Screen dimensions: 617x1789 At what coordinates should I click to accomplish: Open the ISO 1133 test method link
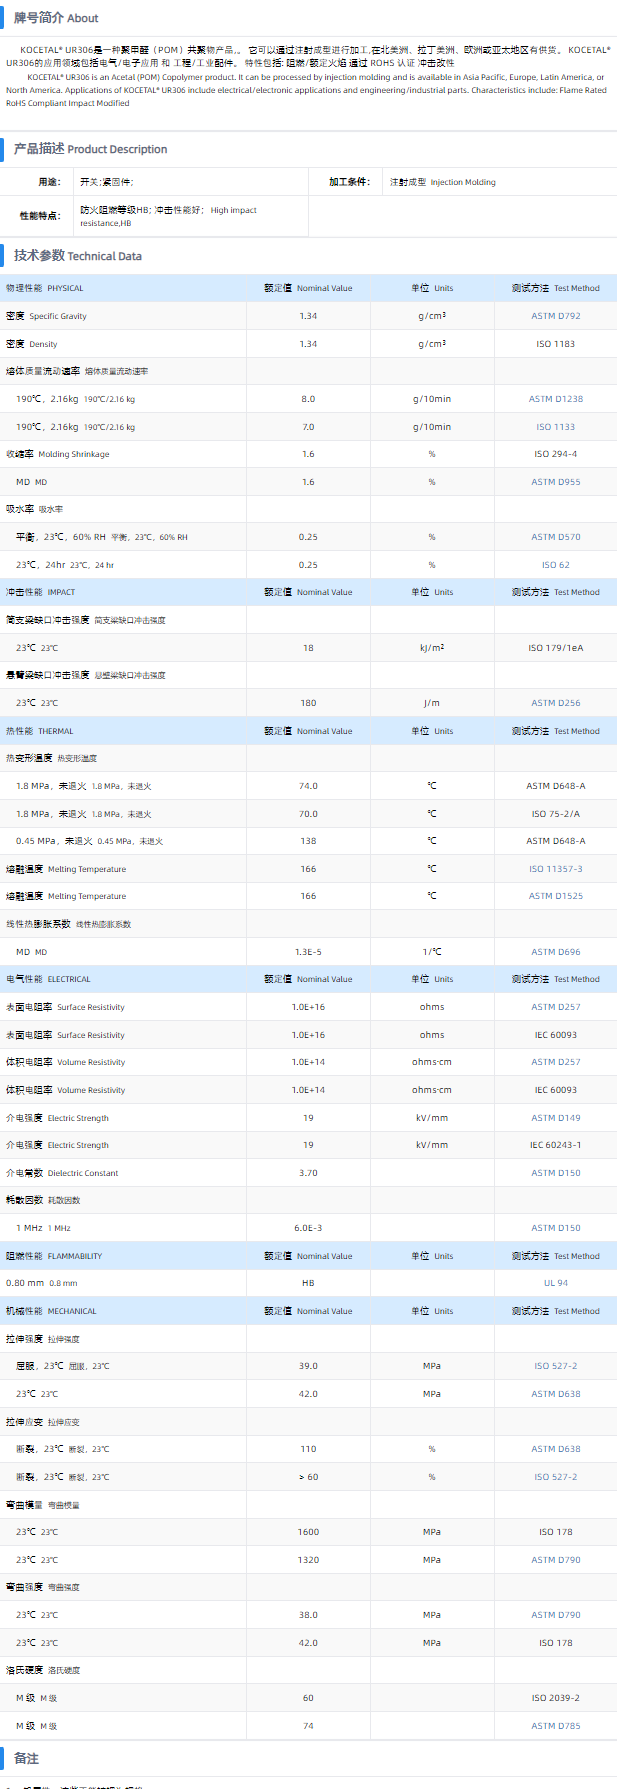pos(555,427)
